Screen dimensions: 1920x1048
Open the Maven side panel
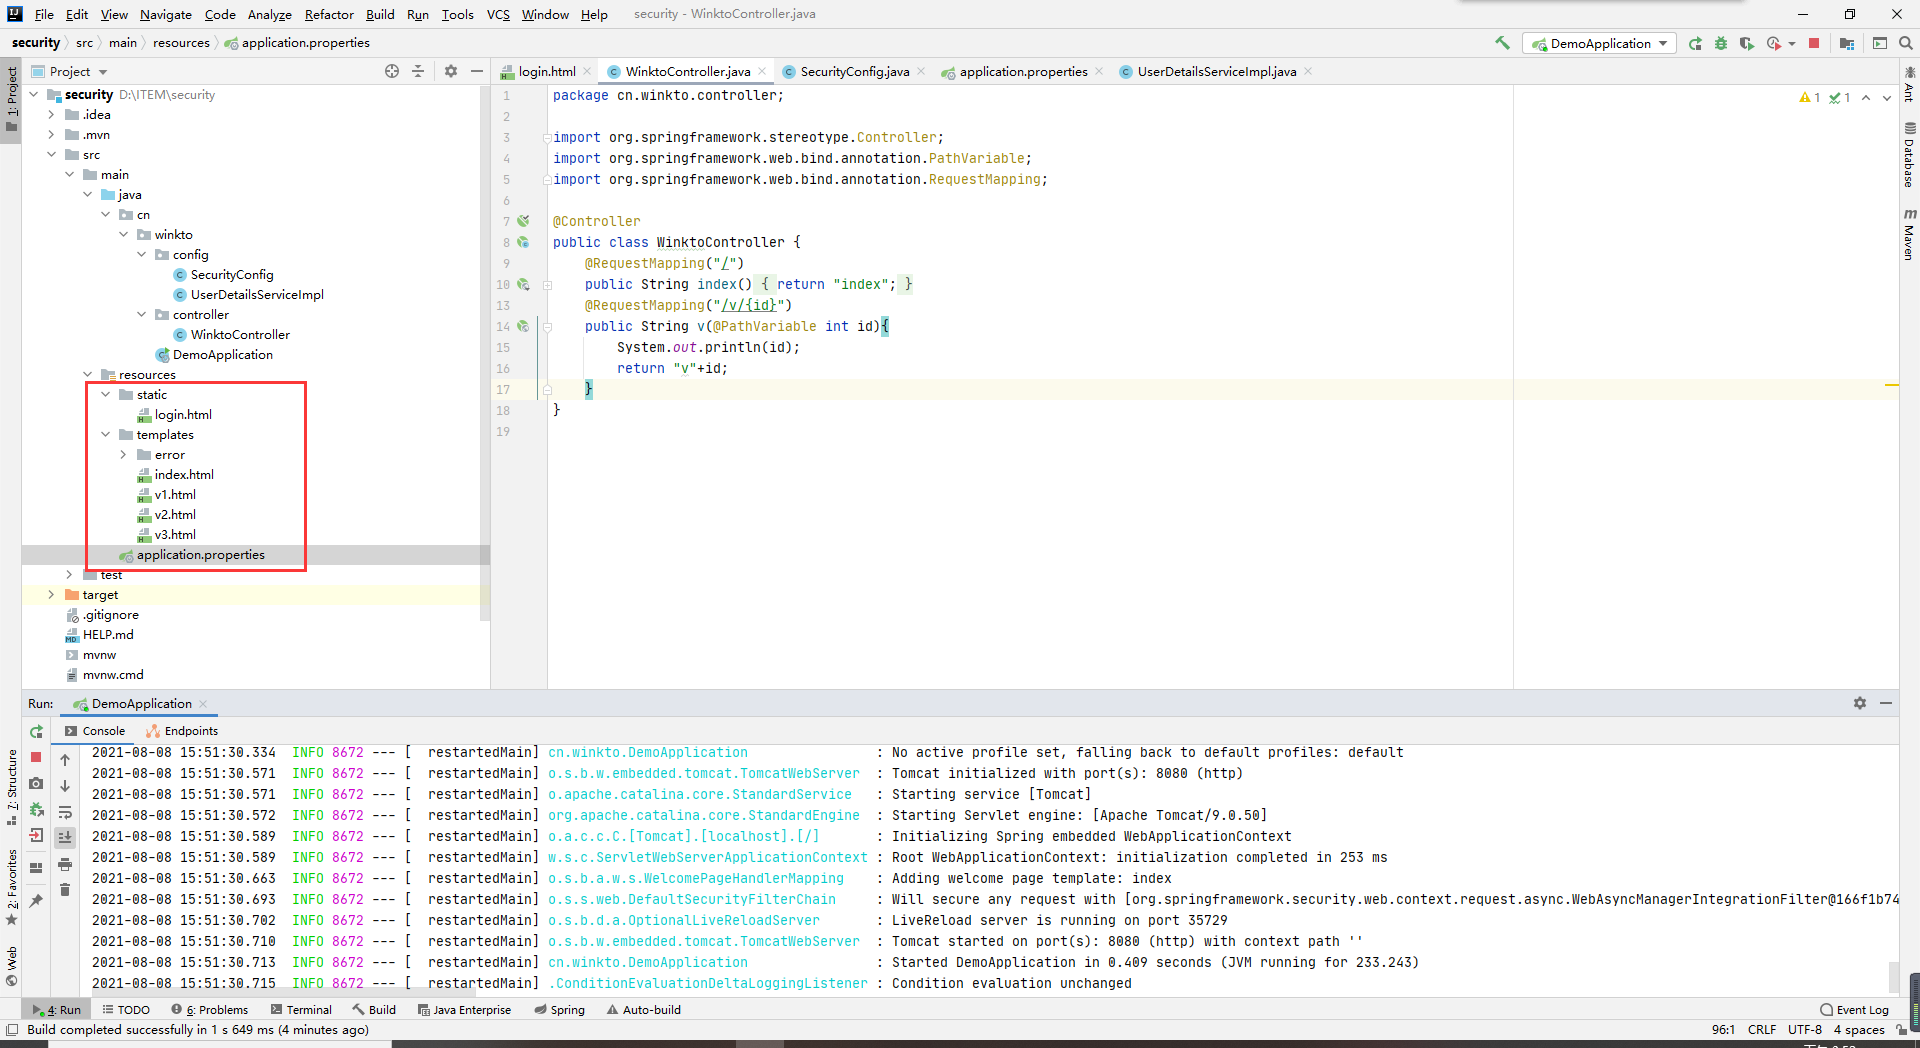tap(1909, 235)
